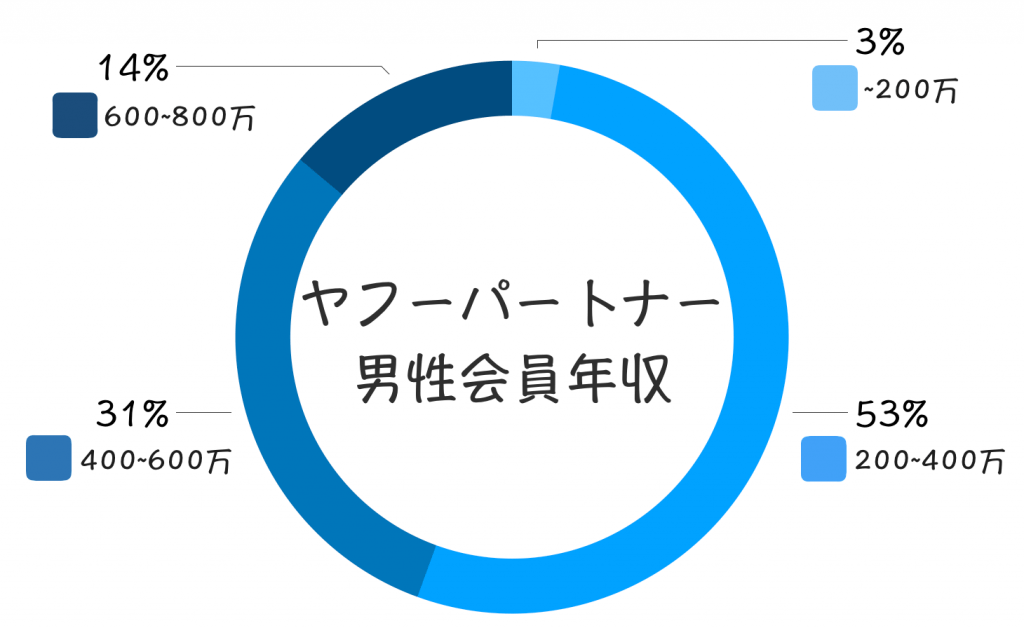Click the light blue ~200万 legend swatch
Image resolution: width=1024 pixels, height=628 pixels.
(x=834, y=88)
